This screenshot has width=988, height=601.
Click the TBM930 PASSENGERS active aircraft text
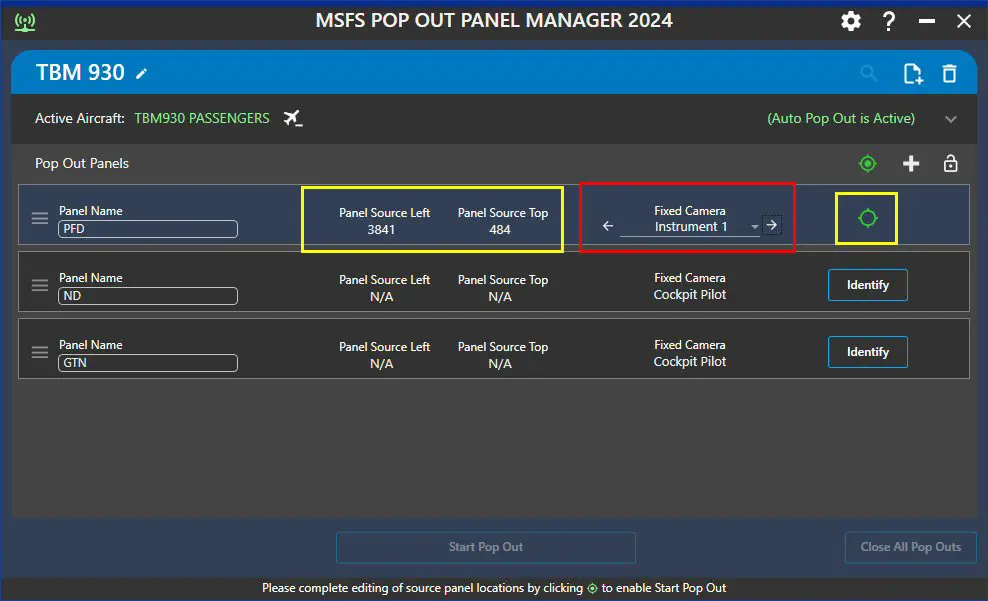click(x=202, y=118)
